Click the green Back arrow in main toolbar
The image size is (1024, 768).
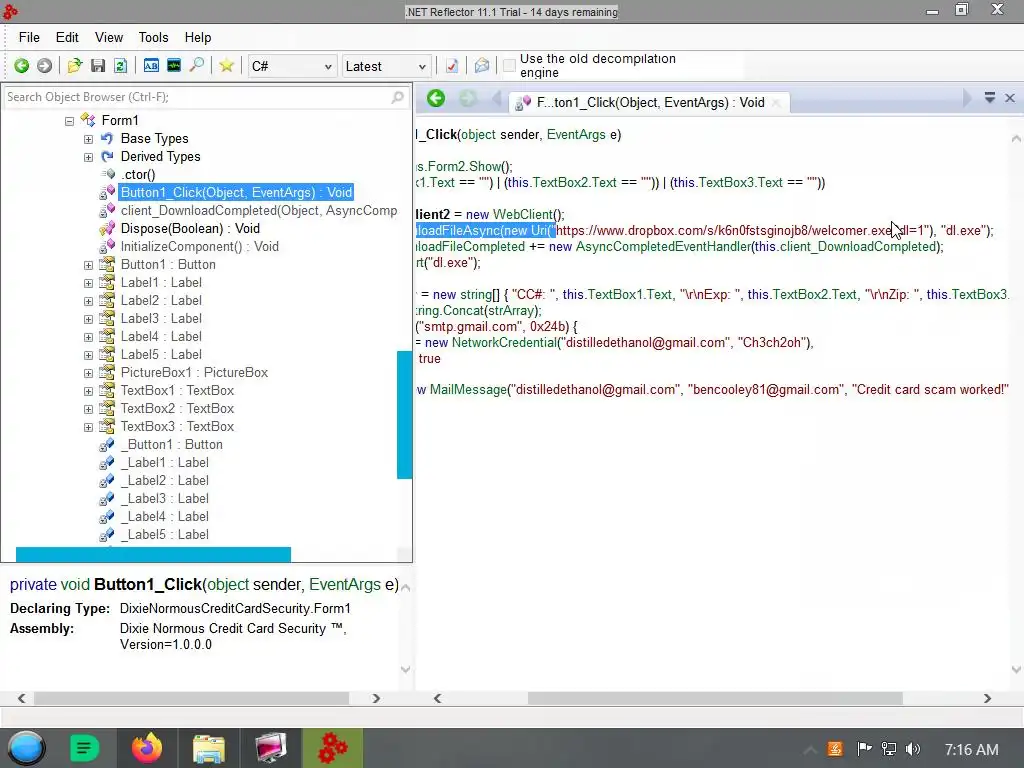coord(22,66)
